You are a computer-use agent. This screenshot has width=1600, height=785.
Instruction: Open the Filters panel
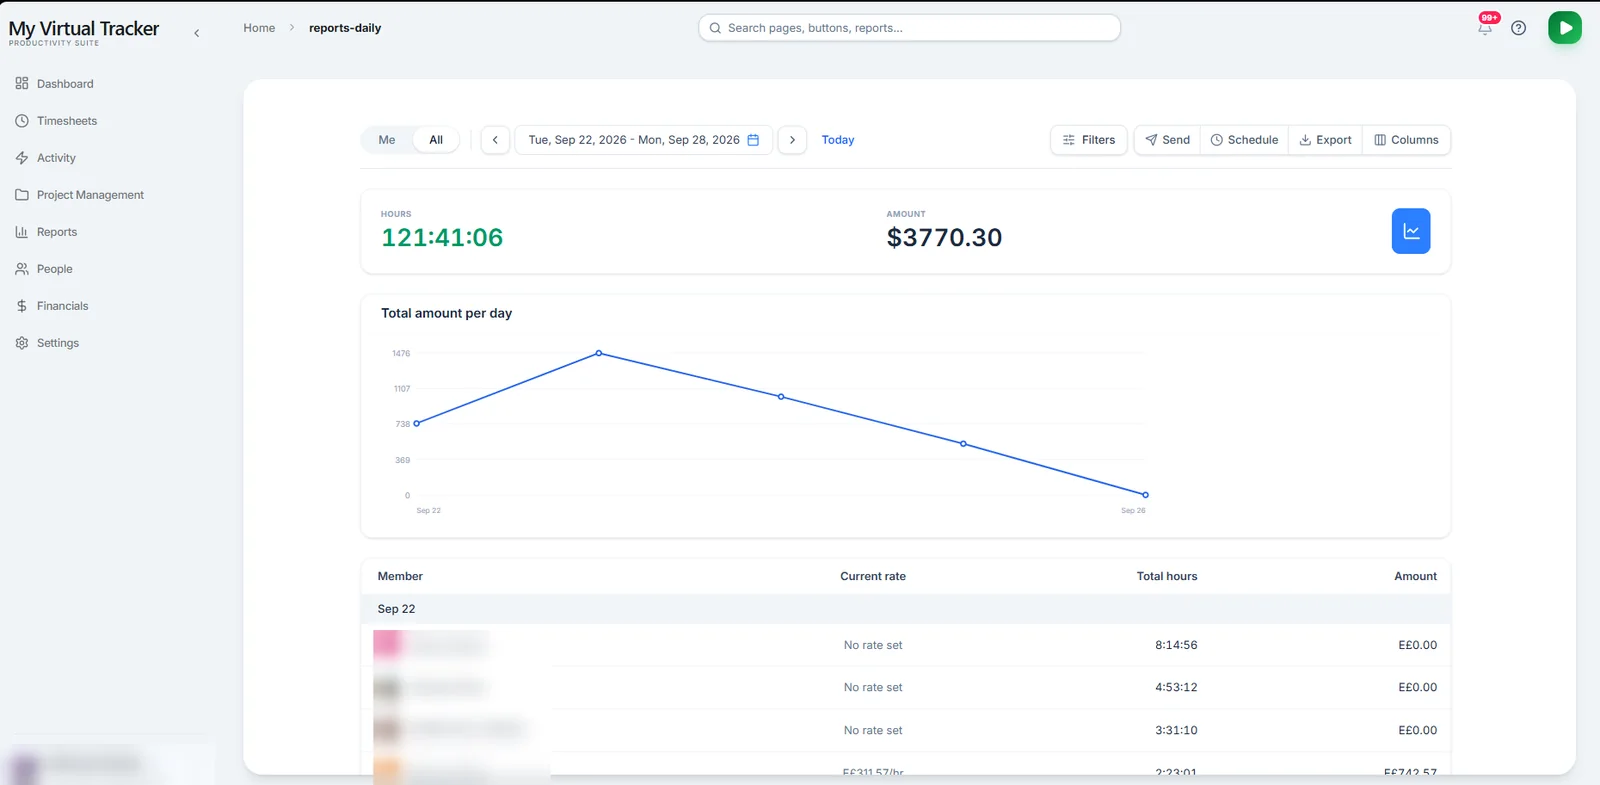(x=1089, y=140)
